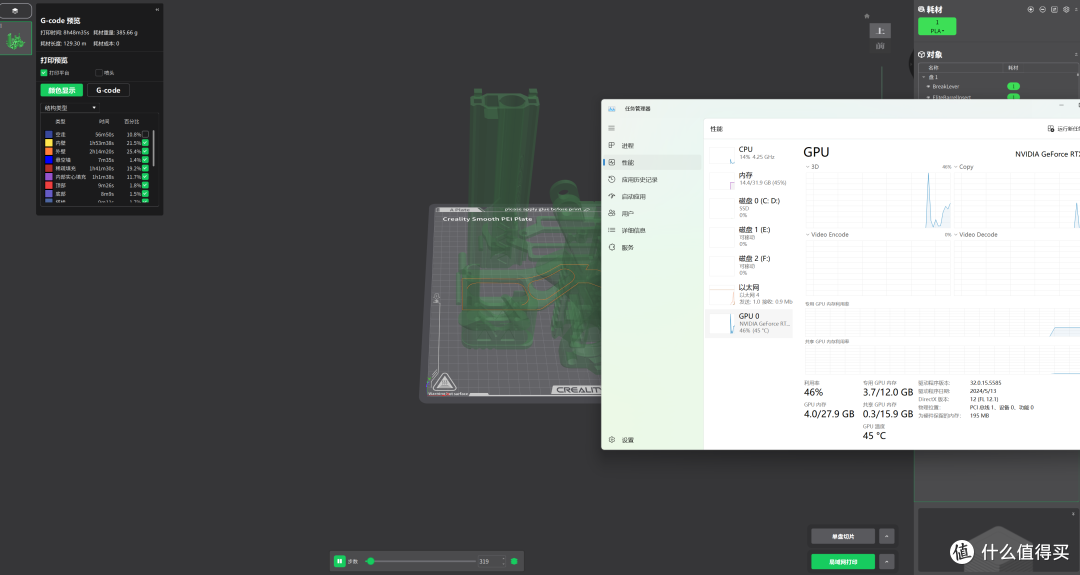Toggle the Task Manager hamburger menu
The height and width of the screenshot is (575, 1080).
click(x=611, y=128)
